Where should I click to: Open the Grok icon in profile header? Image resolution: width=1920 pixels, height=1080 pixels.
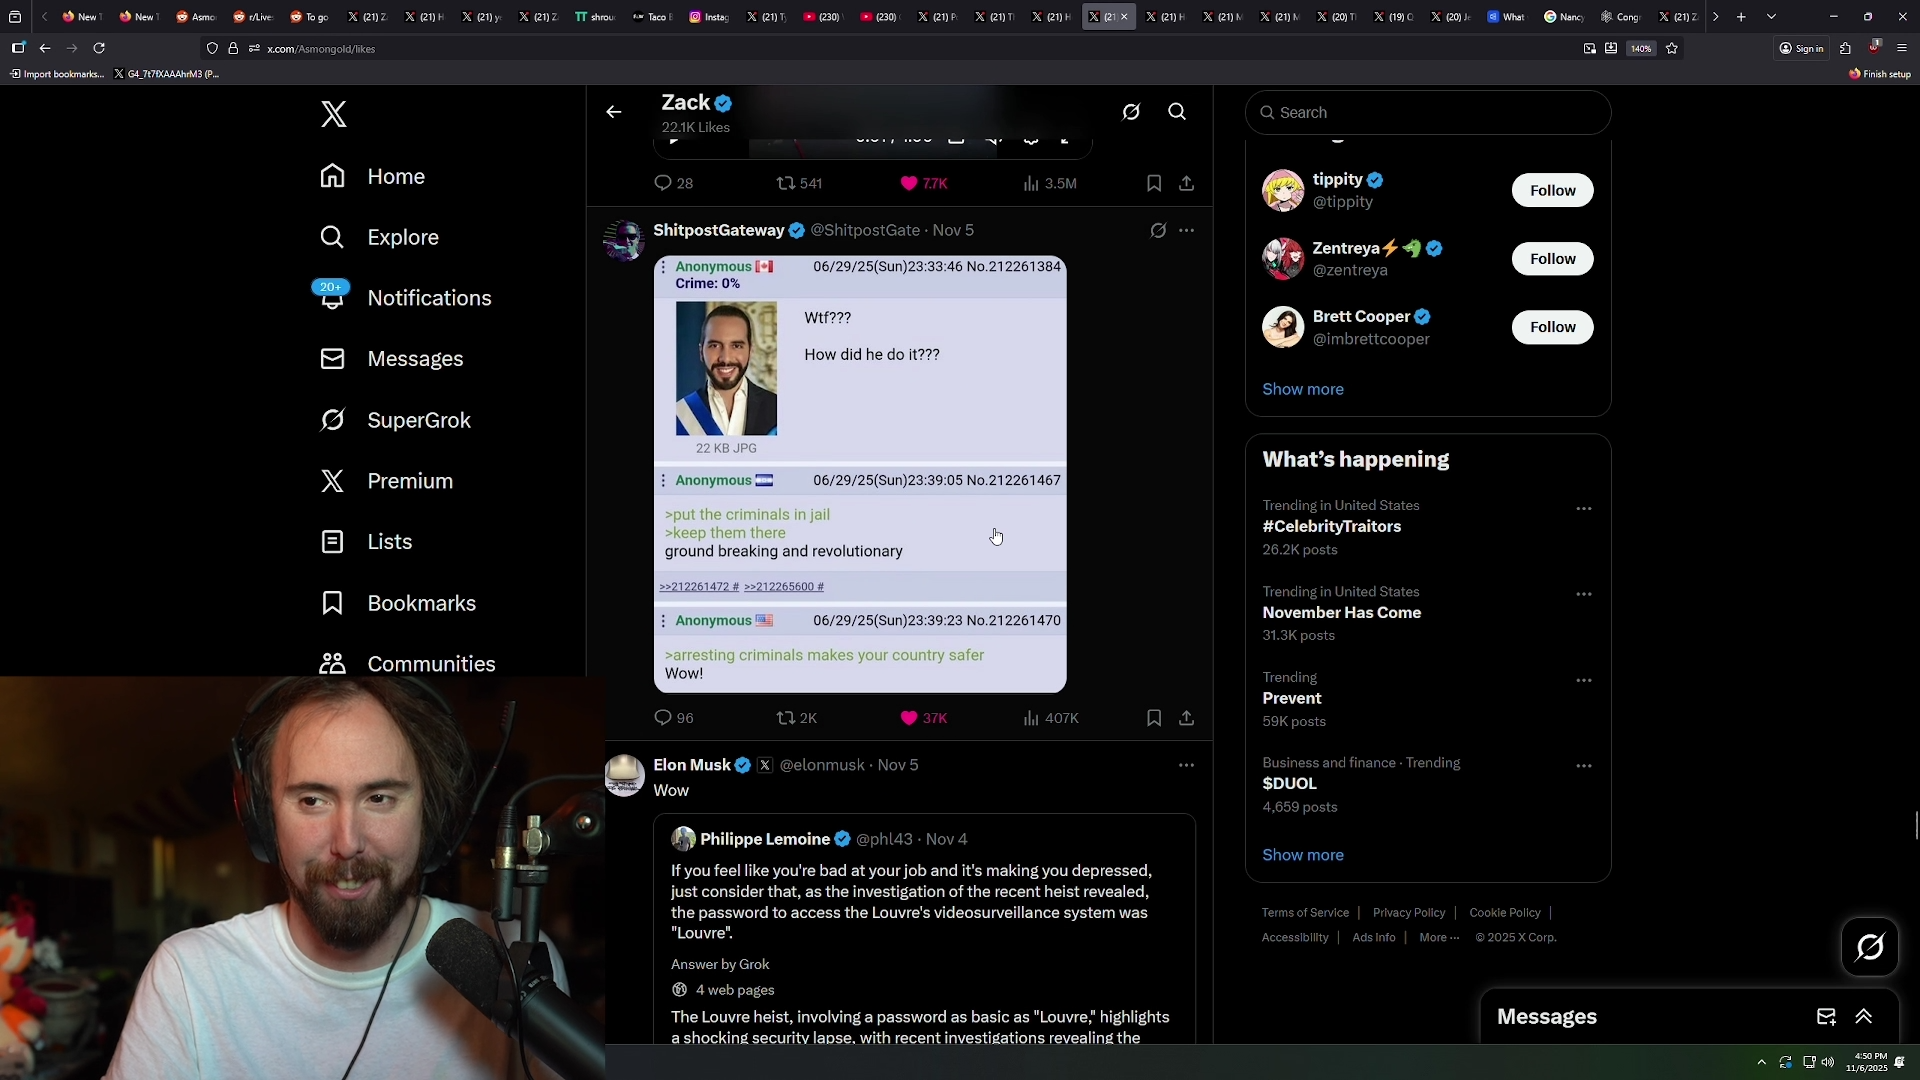point(1131,112)
